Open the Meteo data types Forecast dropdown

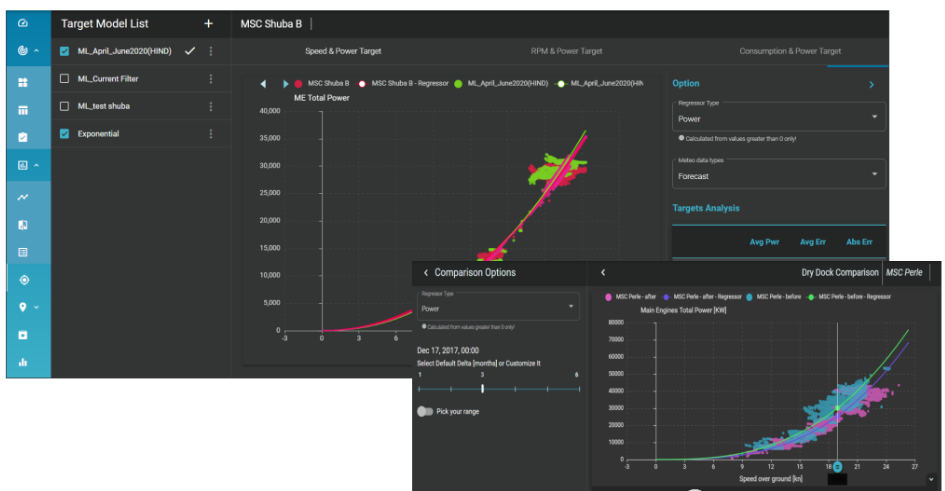[778, 175]
